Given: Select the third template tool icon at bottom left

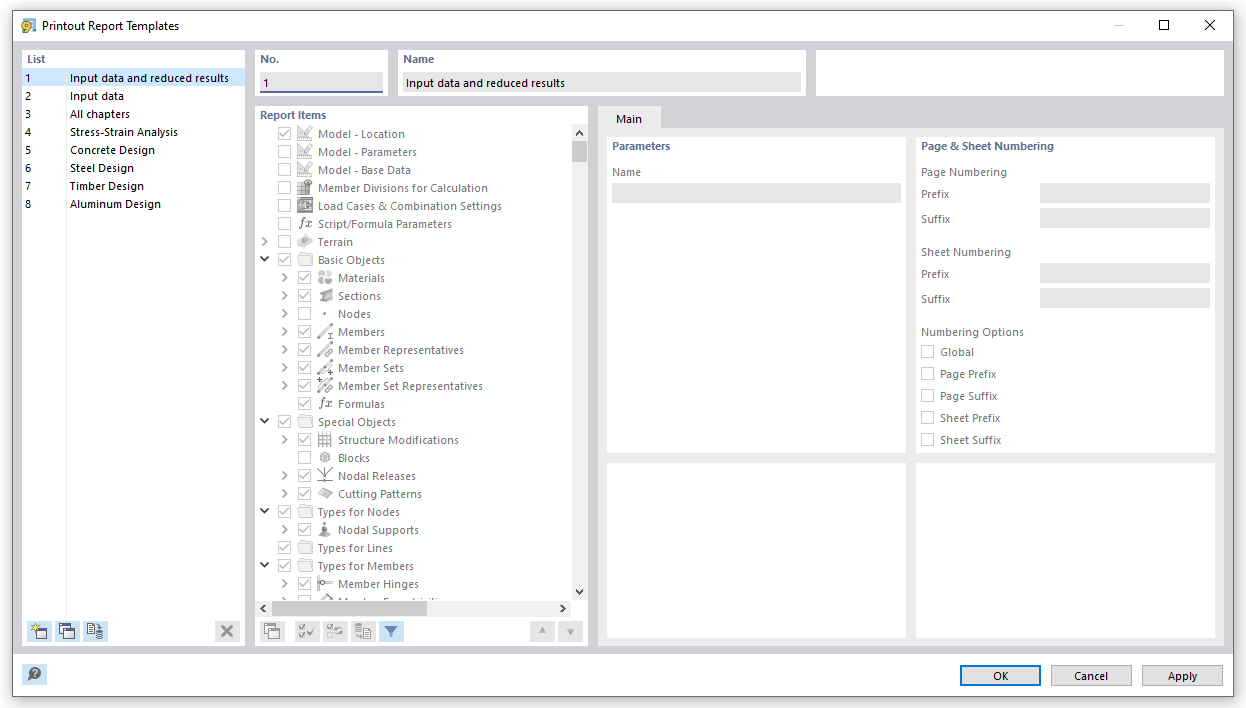Looking at the screenshot, I should pos(96,631).
